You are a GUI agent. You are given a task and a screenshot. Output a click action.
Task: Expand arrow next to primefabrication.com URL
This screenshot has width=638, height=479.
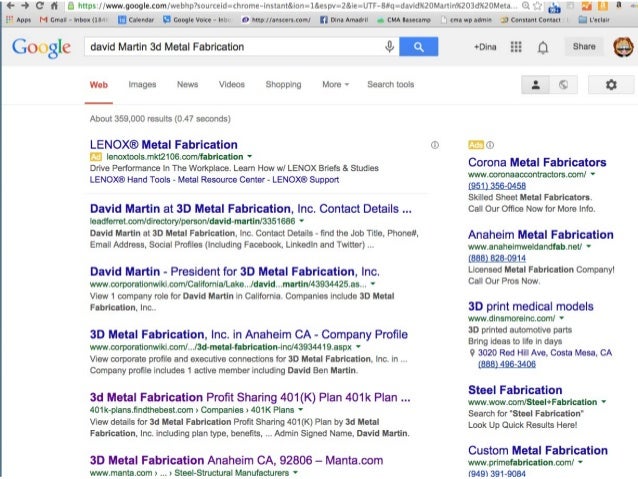580,462
